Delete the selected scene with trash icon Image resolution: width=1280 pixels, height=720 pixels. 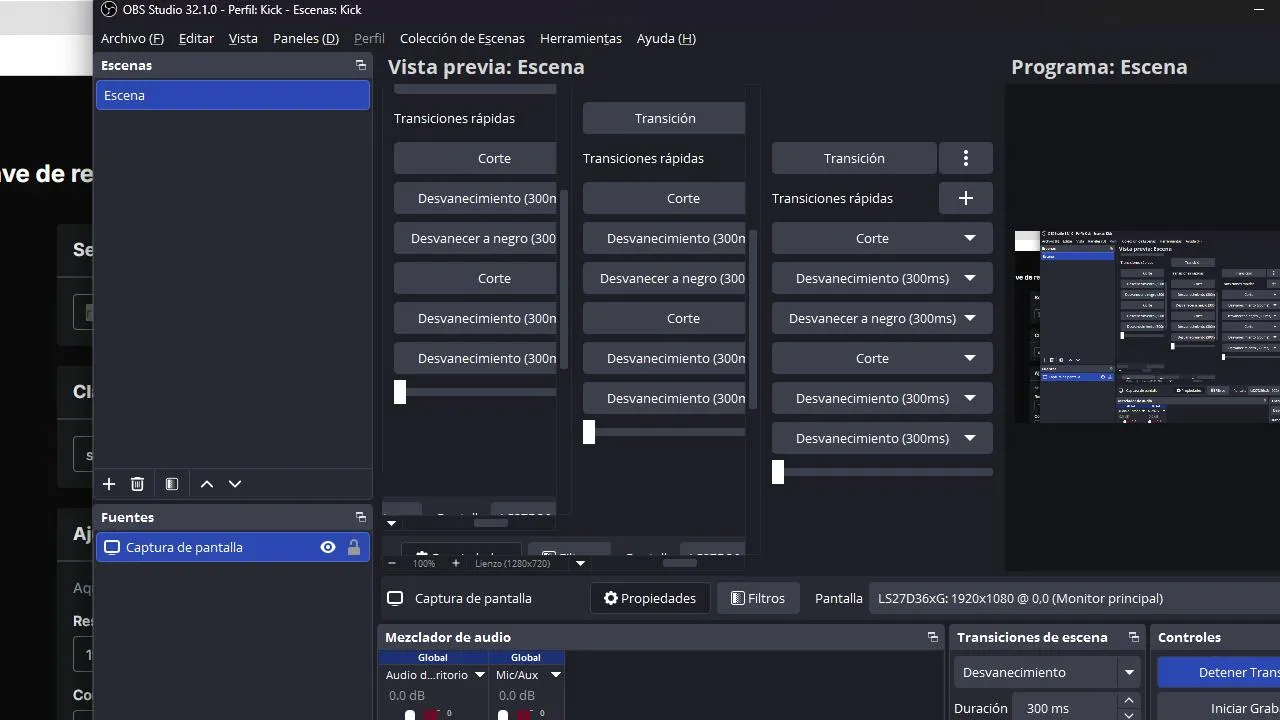click(138, 484)
